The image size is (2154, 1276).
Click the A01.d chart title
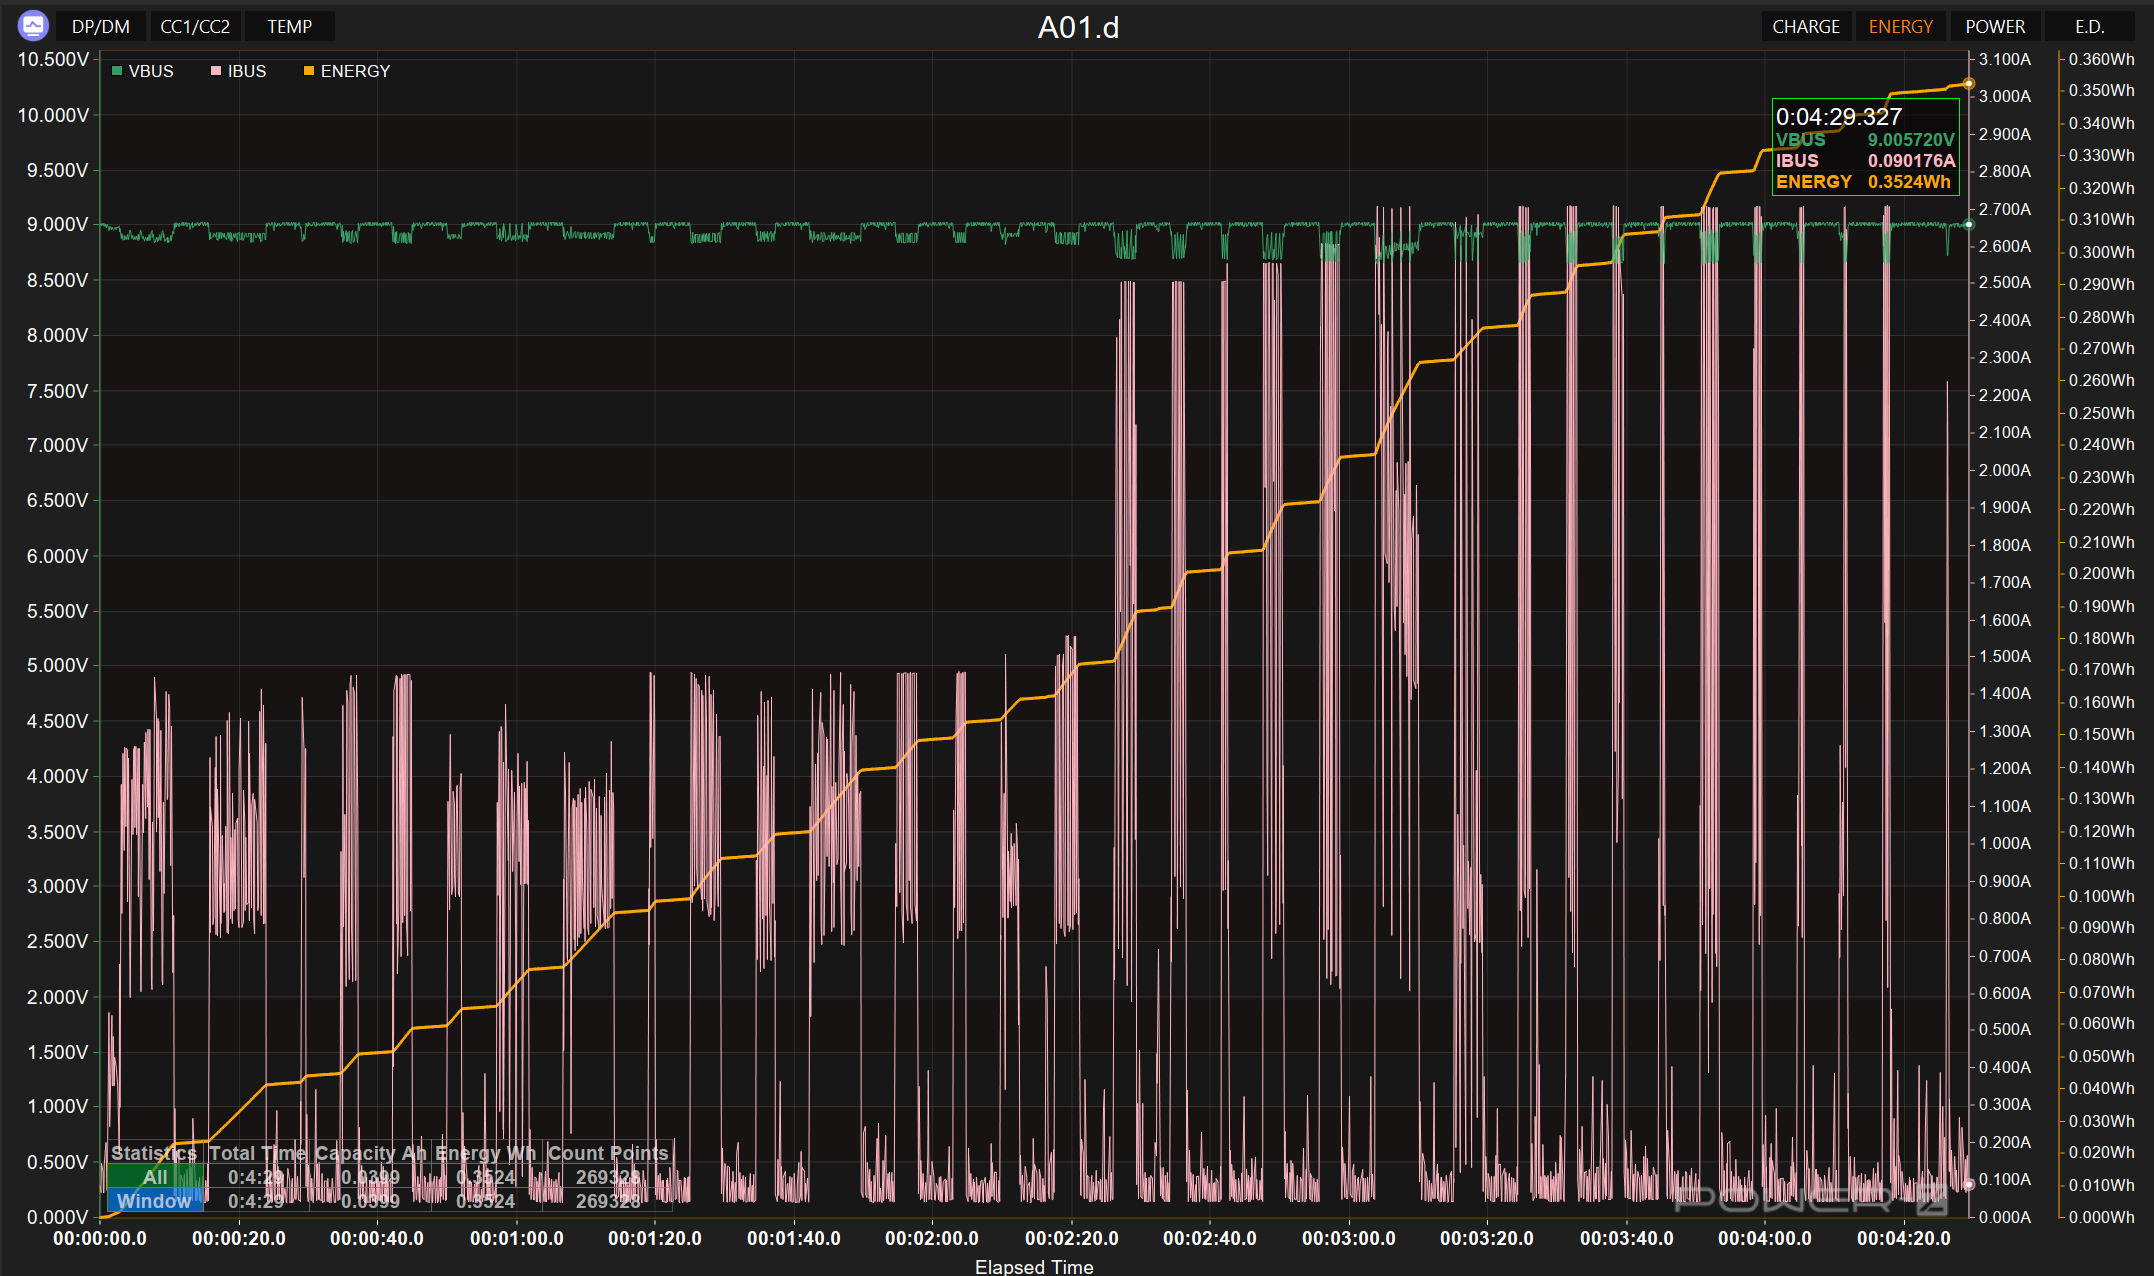point(1077,27)
